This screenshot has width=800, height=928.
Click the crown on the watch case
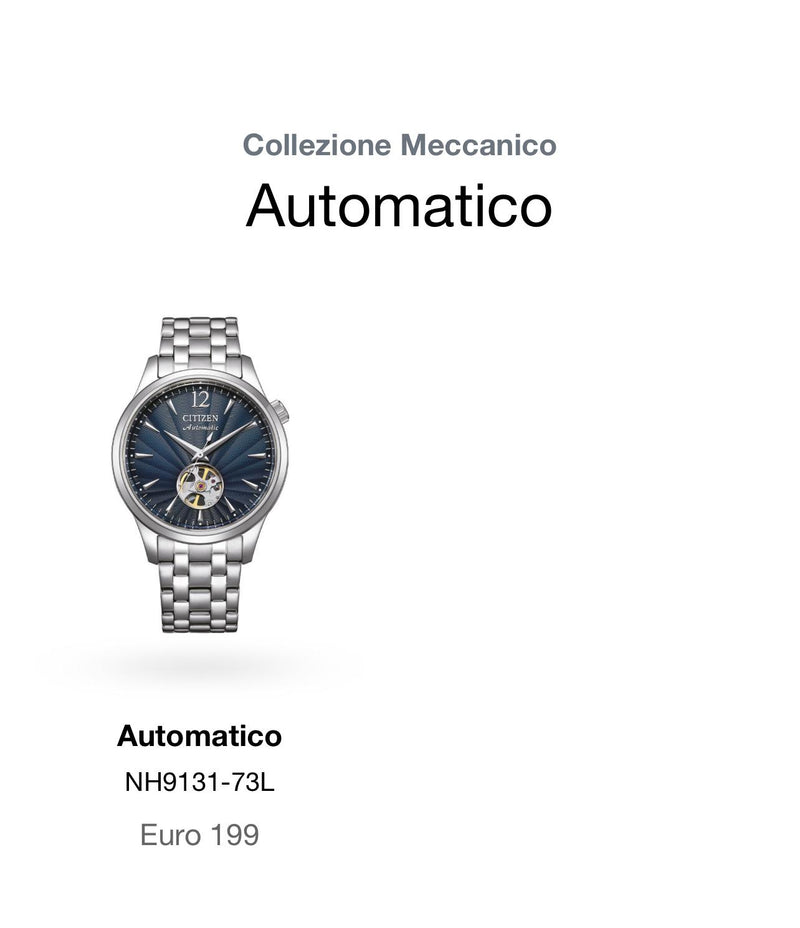(282, 411)
